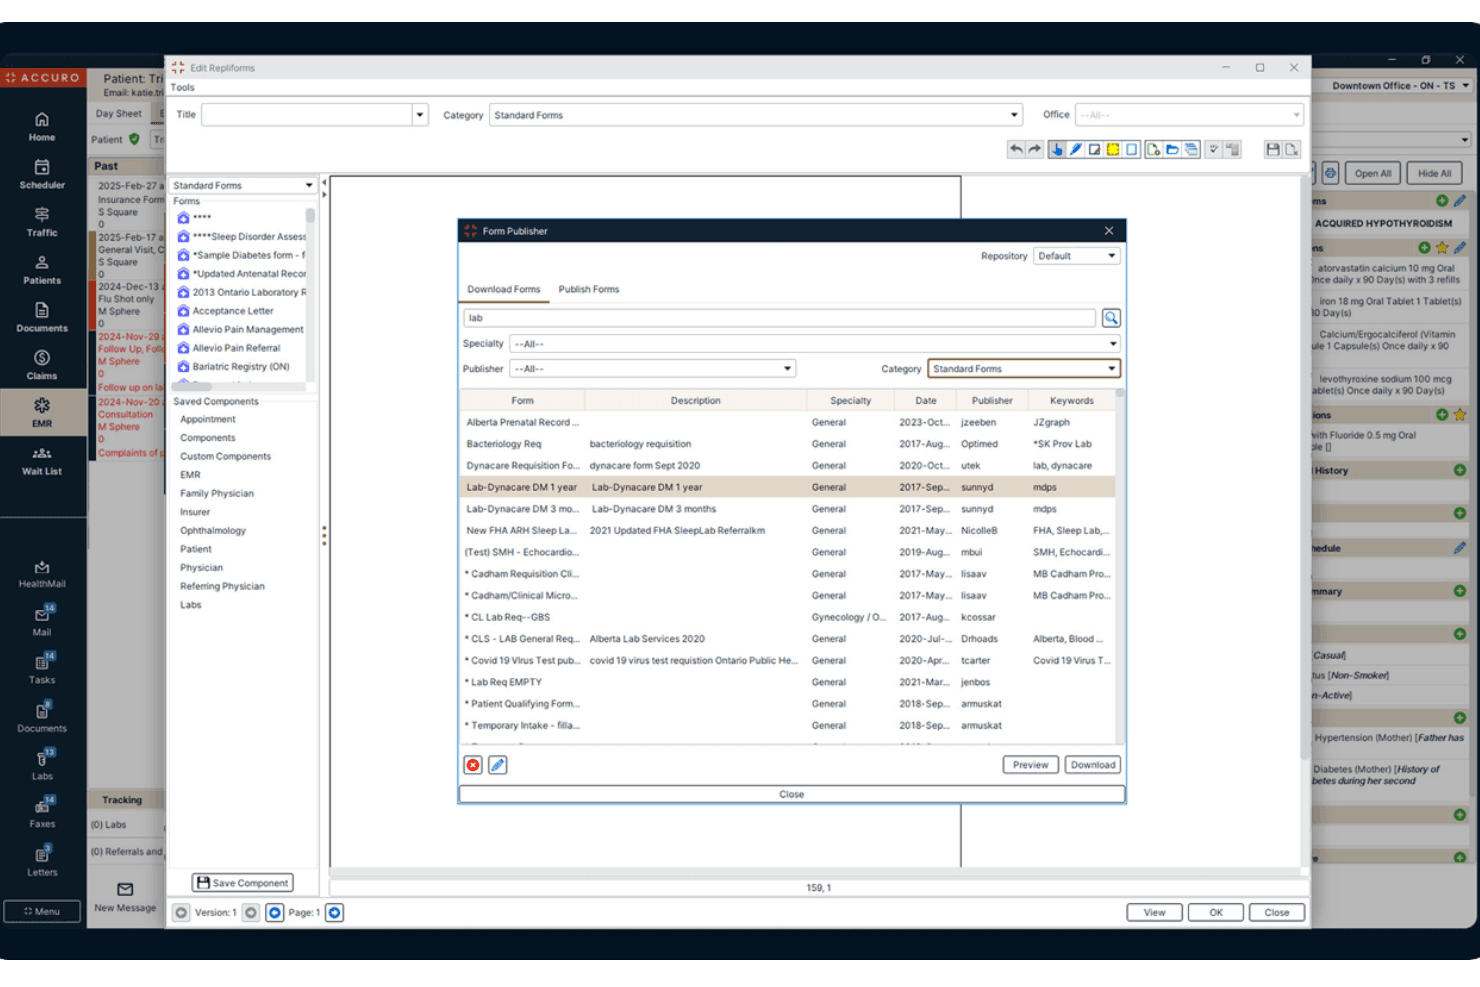Open the Category dropdown in Form Publisher
Viewport: 1480px width, 987px height.
coord(1024,369)
